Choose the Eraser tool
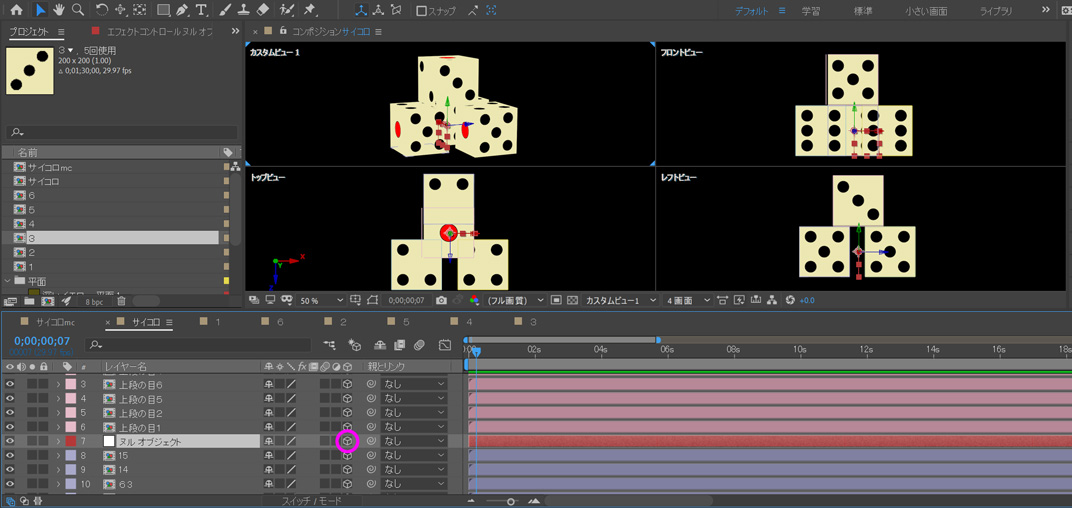This screenshot has width=1072, height=508. [262, 10]
